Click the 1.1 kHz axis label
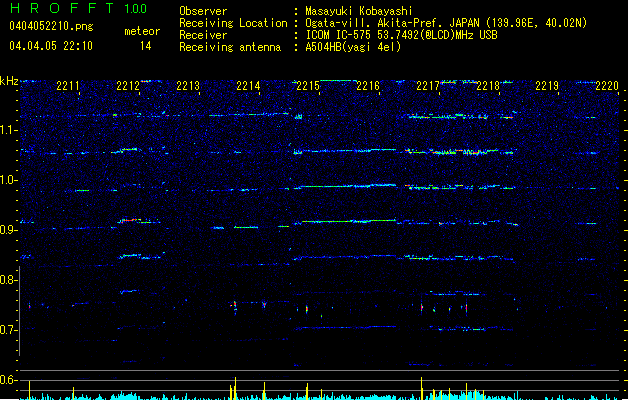This screenshot has width=629, height=400. pyautogui.click(x=9, y=130)
